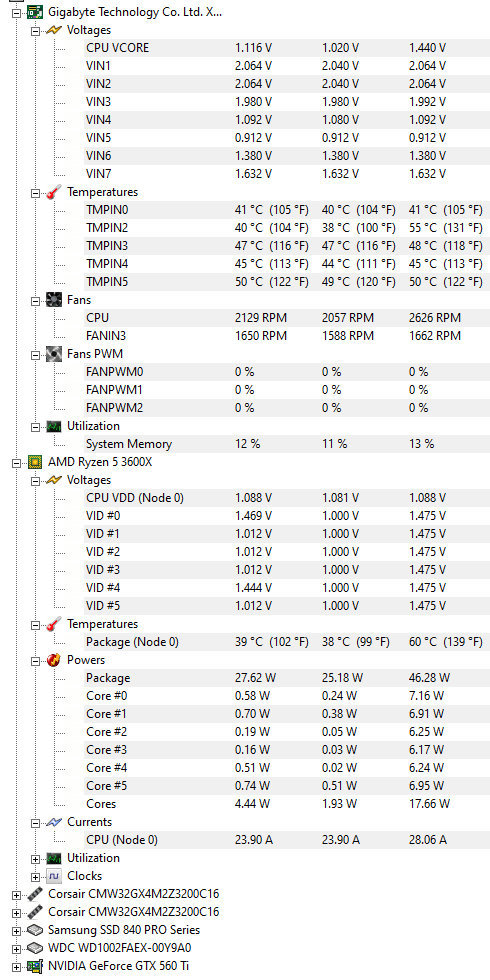Click the flame icon beside Powers
The height and width of the screenshot is (980, 490).
(x=54, y=660)
